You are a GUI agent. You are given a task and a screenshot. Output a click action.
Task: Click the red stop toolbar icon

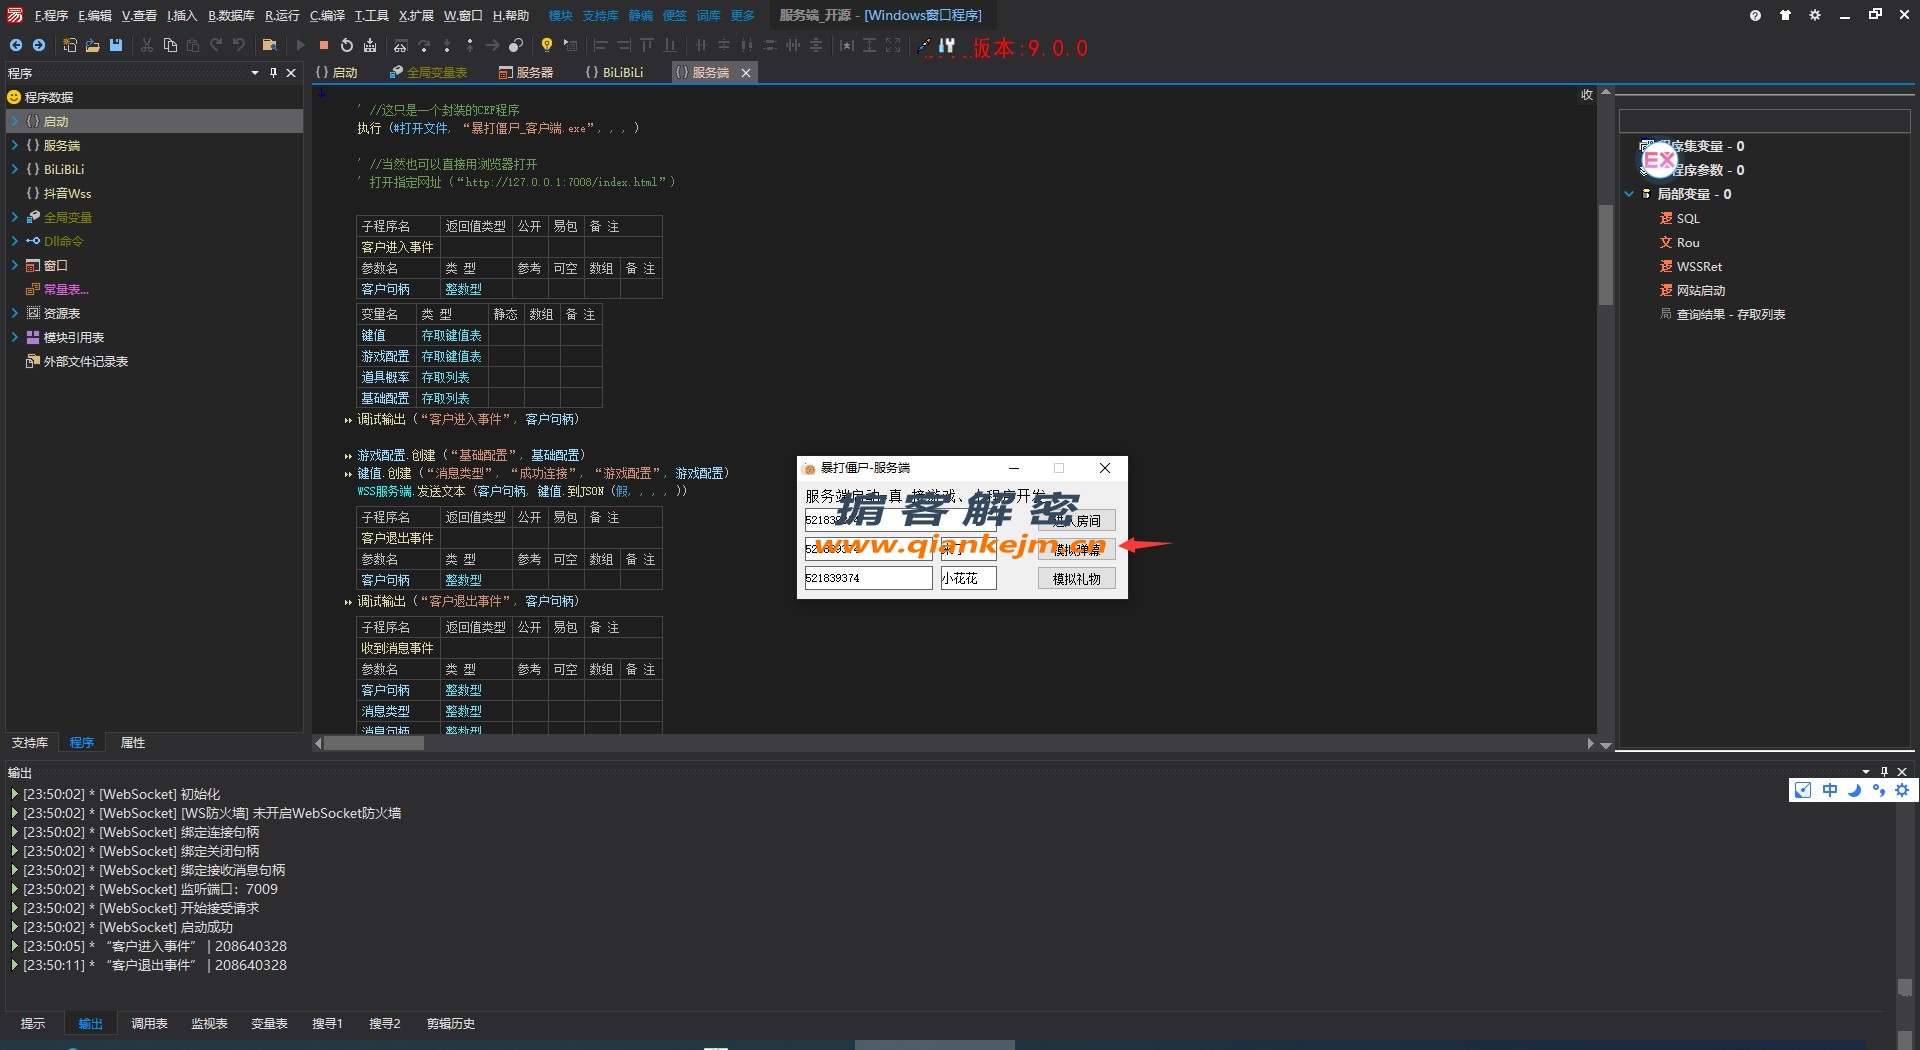(x=324, y=46)
